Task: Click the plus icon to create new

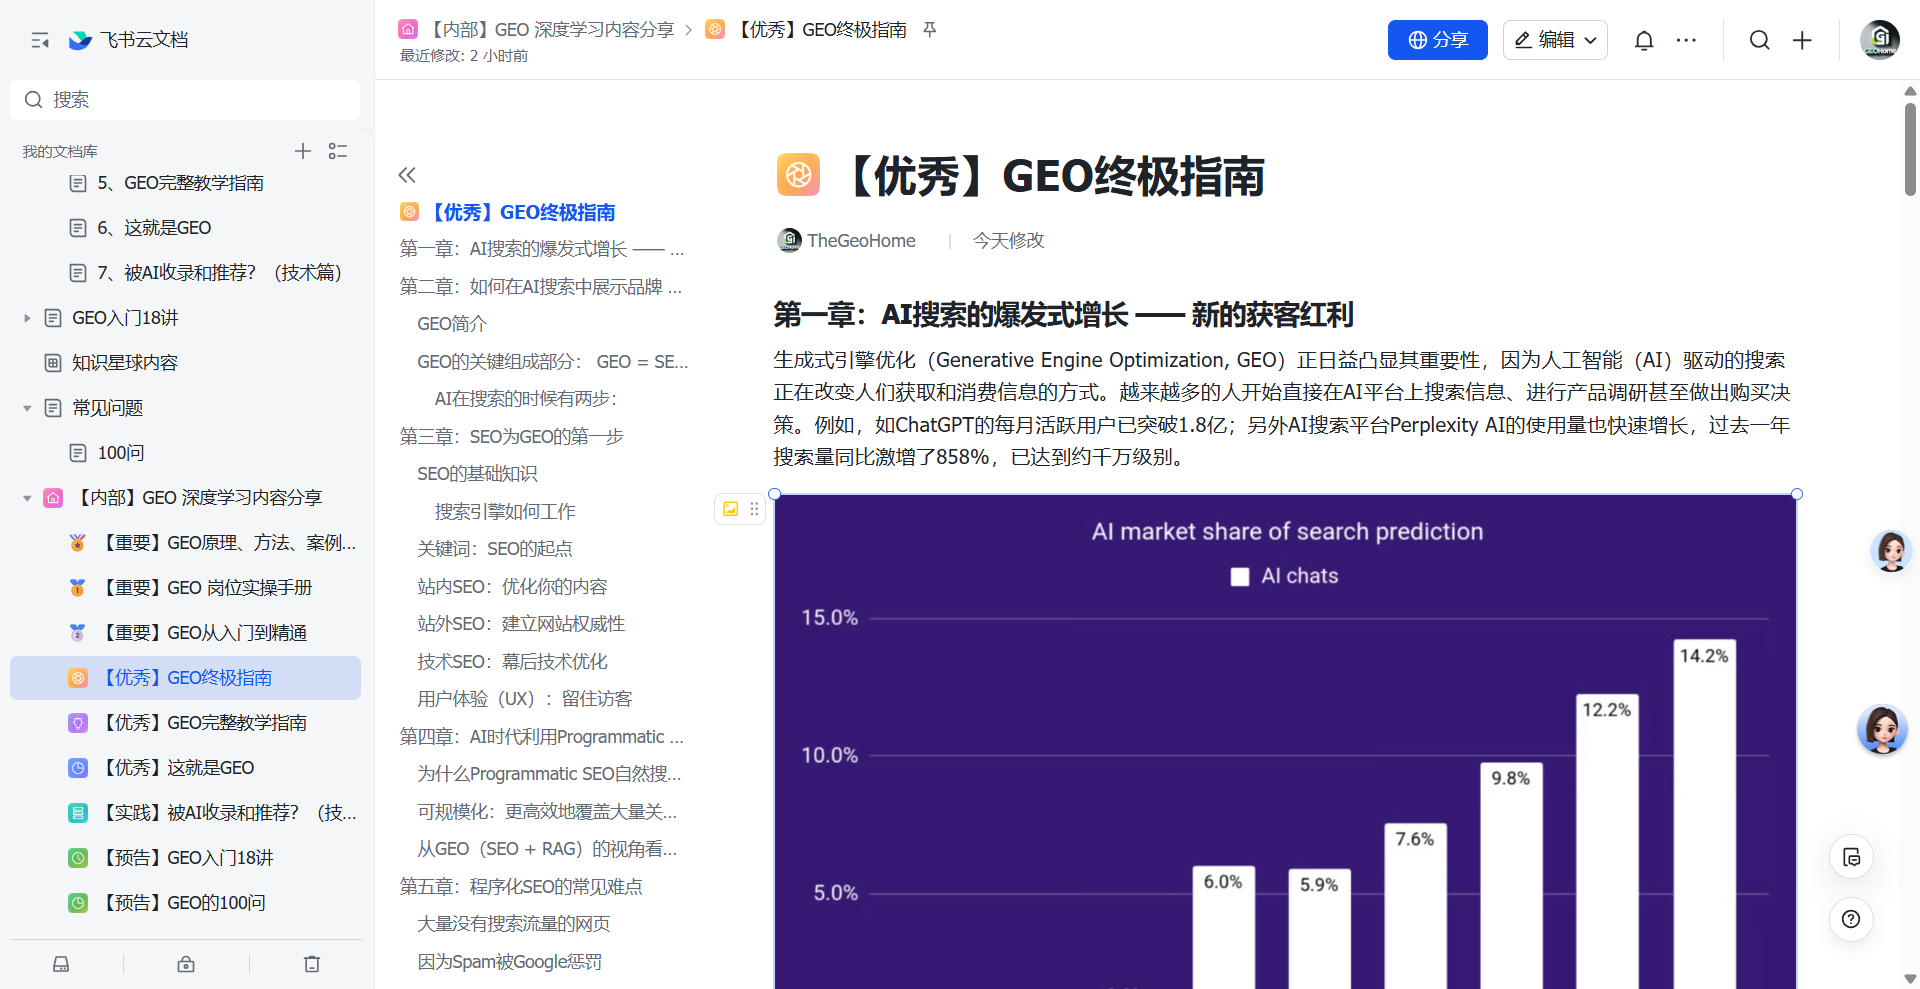Action: point(1802,40)
